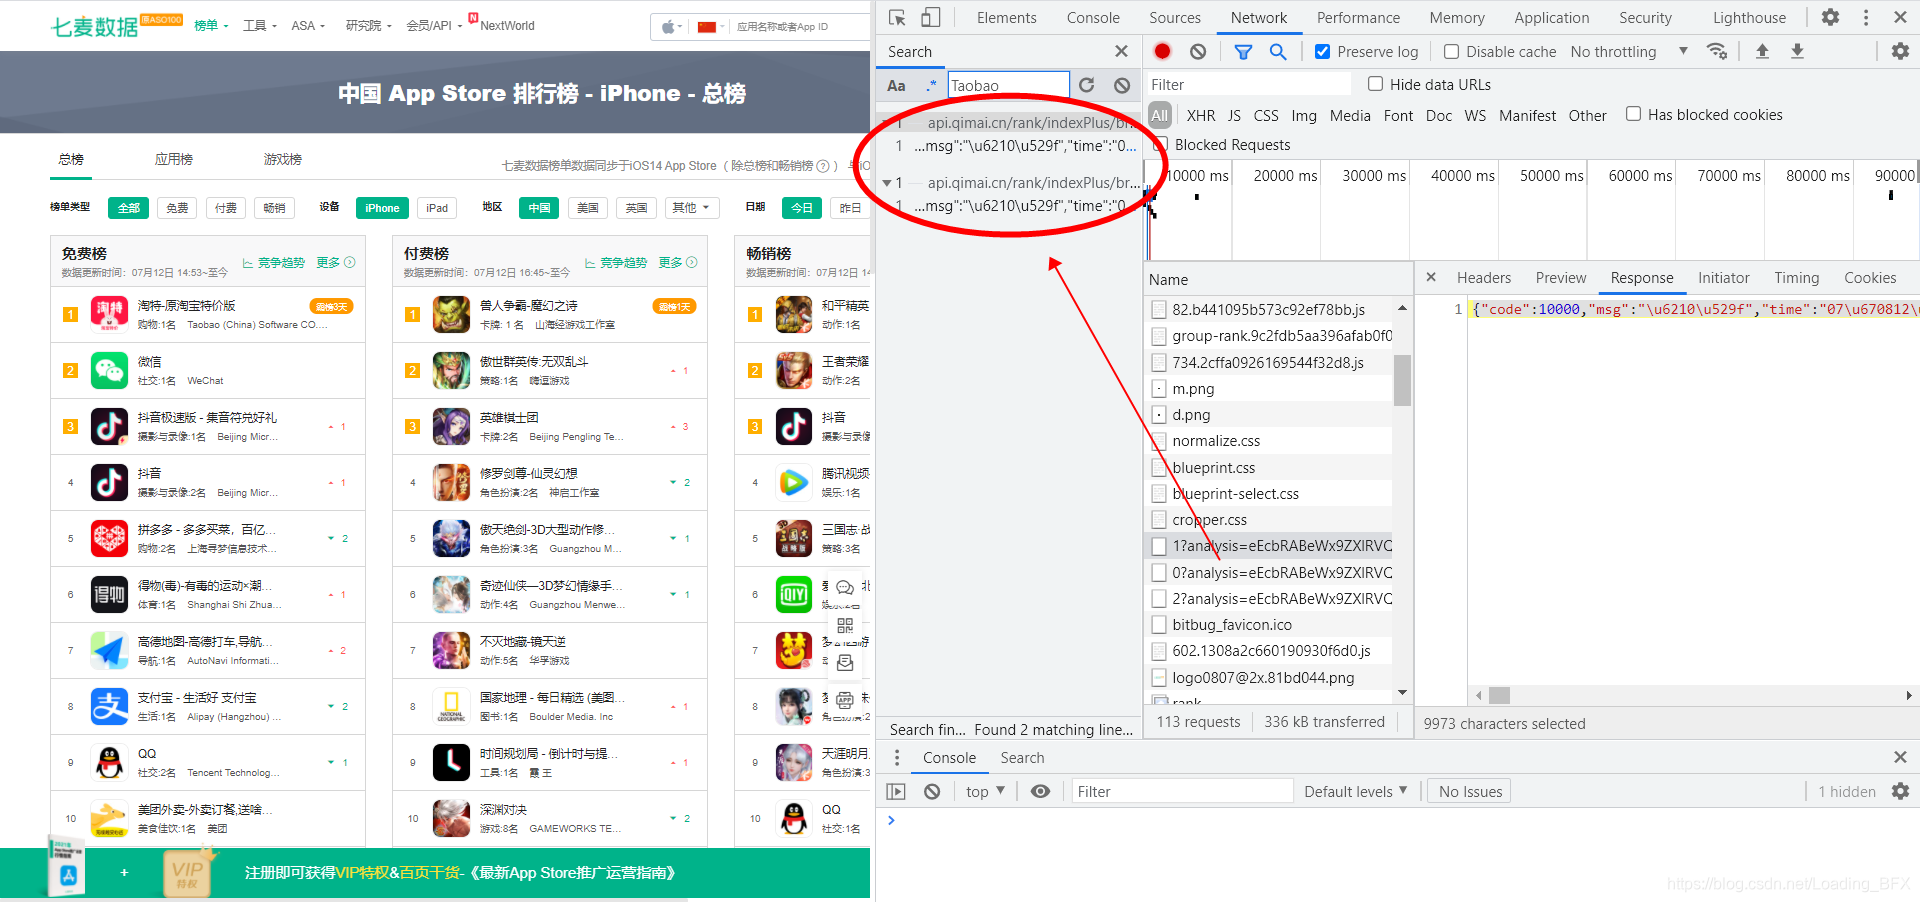
Task: Switch to the Elements tab
Action: pyautogui.click(x=1006, y=17)
